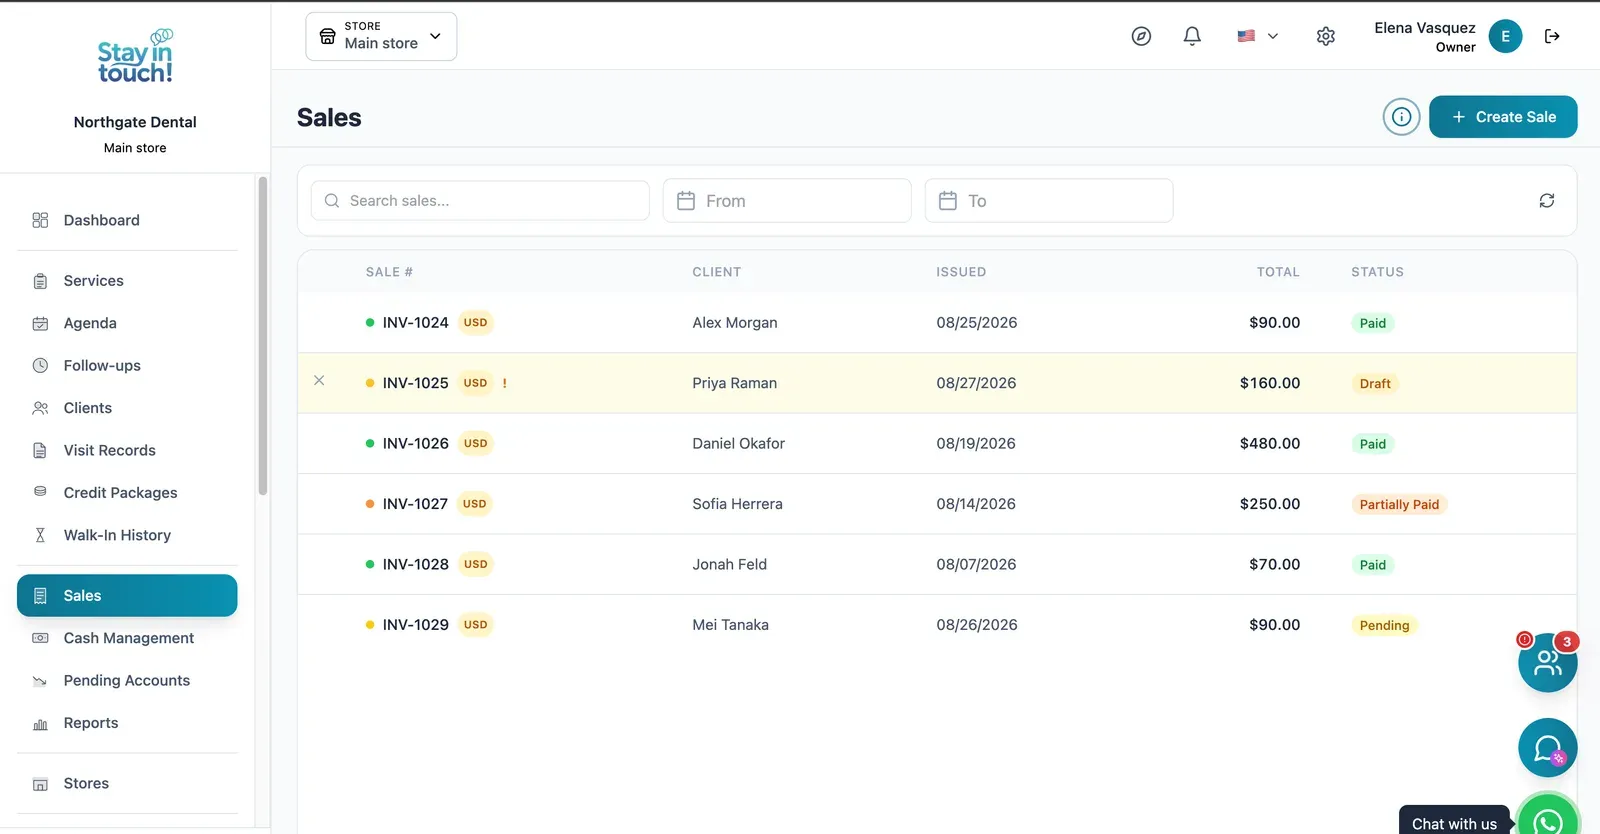Open Reports section
This screenshot has height=834, width=1600.
[127, 723]
